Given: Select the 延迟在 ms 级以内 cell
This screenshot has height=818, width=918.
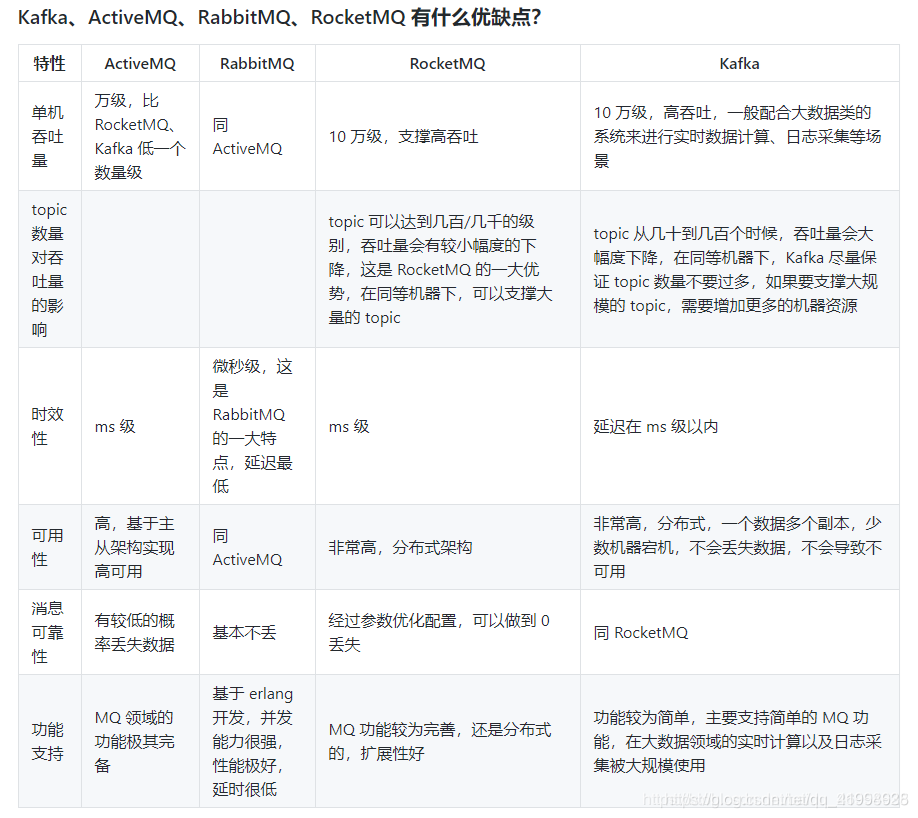Looking at the screenshot, I should [658, 427].
